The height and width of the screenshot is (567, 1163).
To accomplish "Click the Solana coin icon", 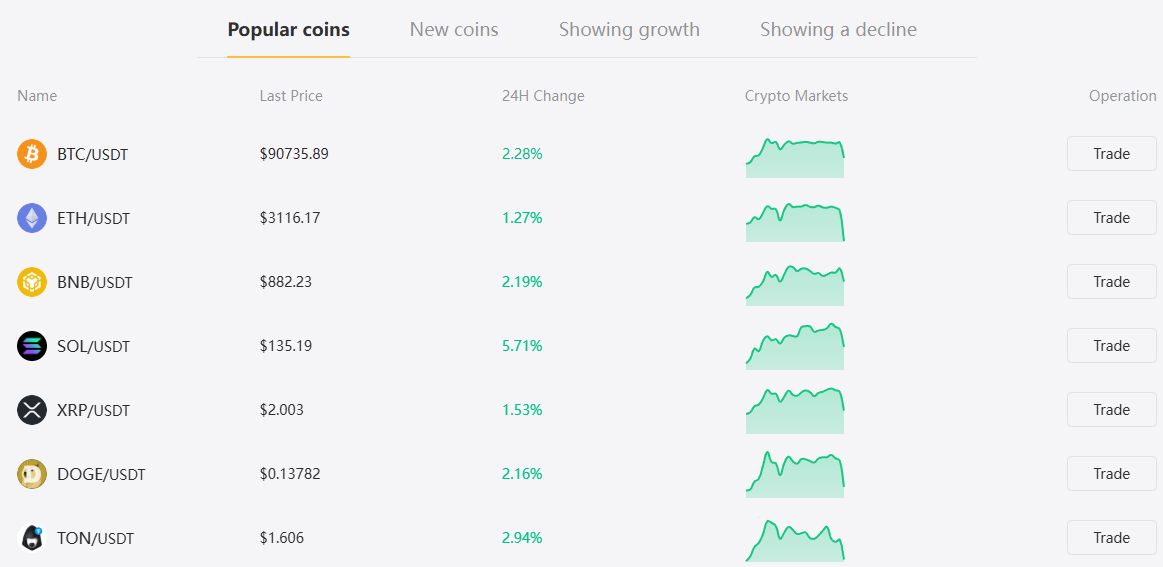I will tap(32, 346).
